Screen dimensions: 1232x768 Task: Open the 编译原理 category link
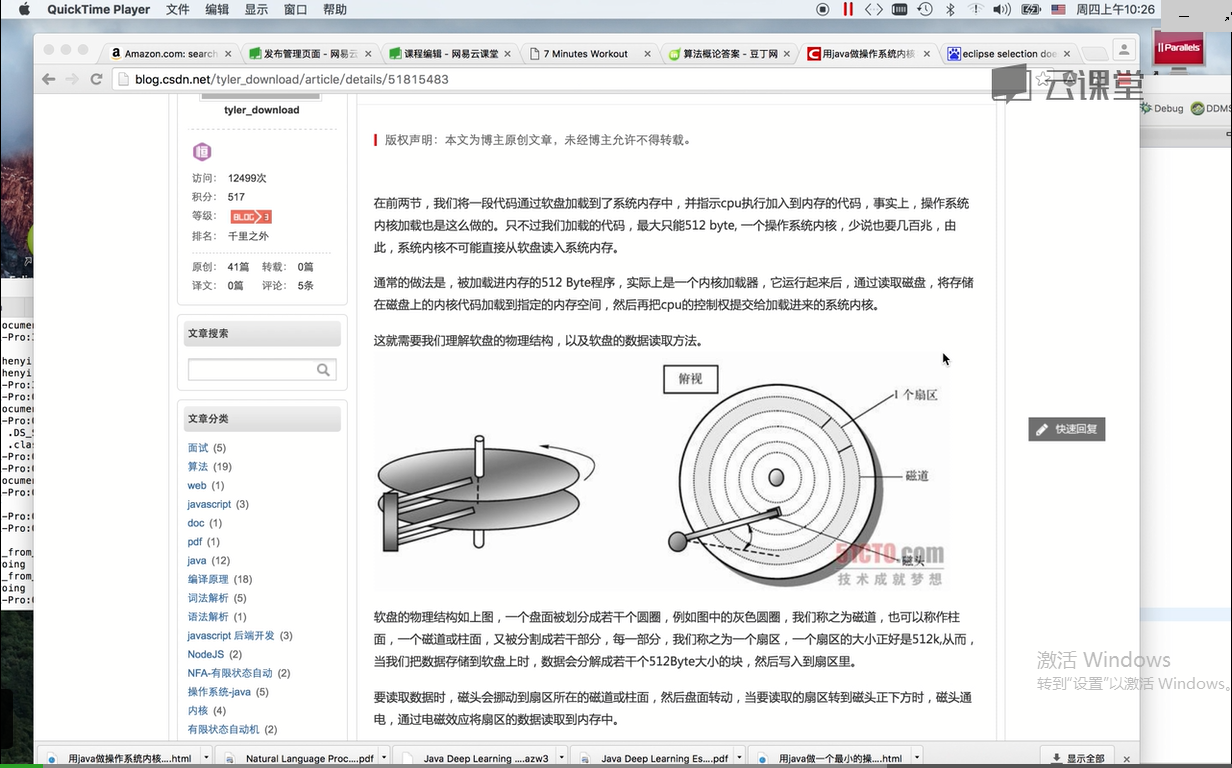click(x=208, y=579)
